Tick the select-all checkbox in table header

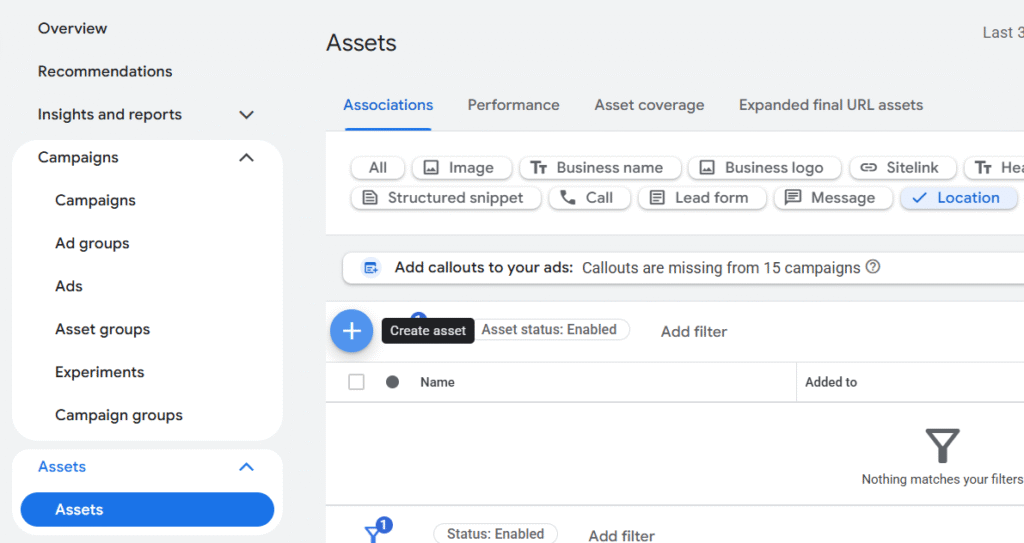(x=356, y=382)
